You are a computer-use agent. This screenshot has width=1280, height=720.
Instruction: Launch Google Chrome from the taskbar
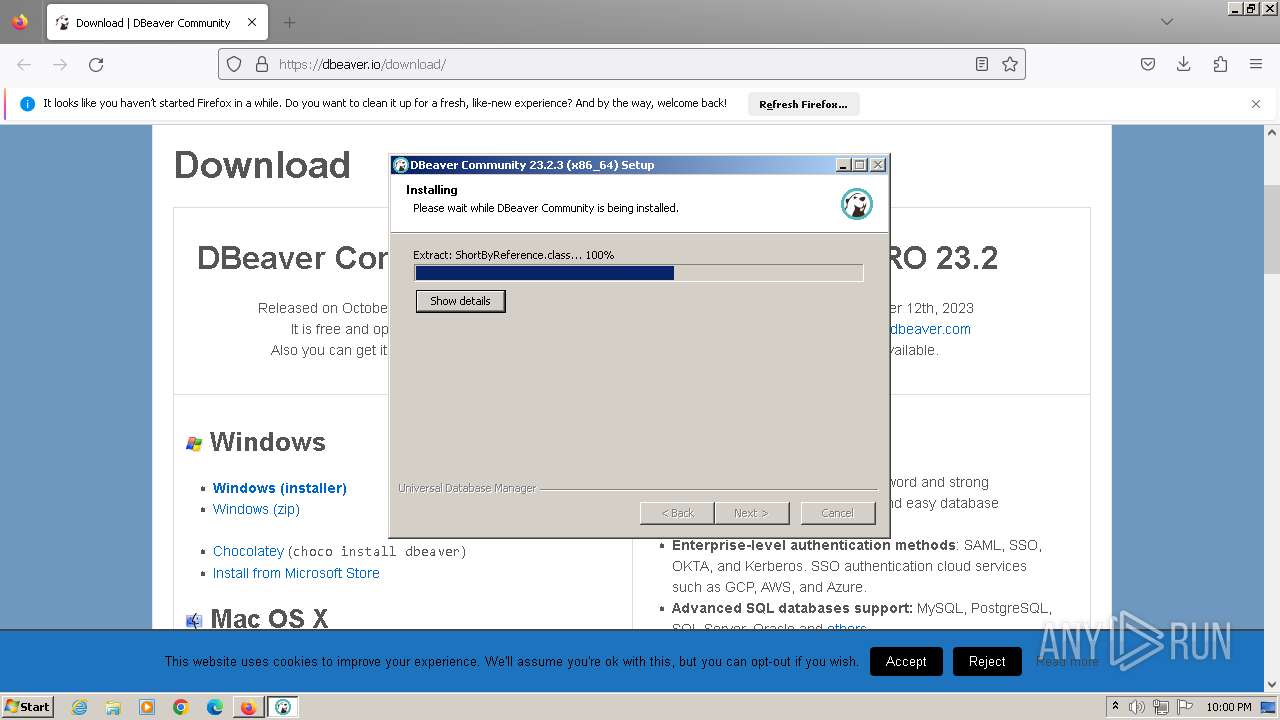(181, 707)
